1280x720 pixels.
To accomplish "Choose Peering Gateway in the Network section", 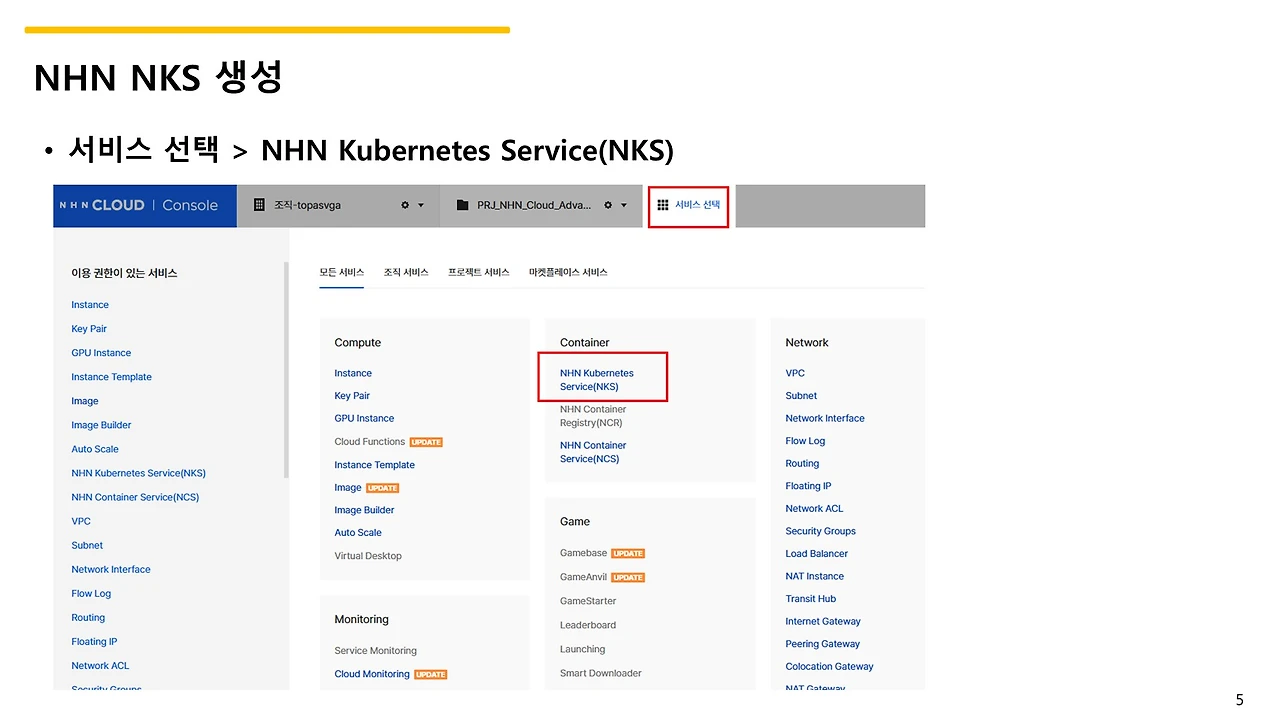I will (x=823, y=644).
